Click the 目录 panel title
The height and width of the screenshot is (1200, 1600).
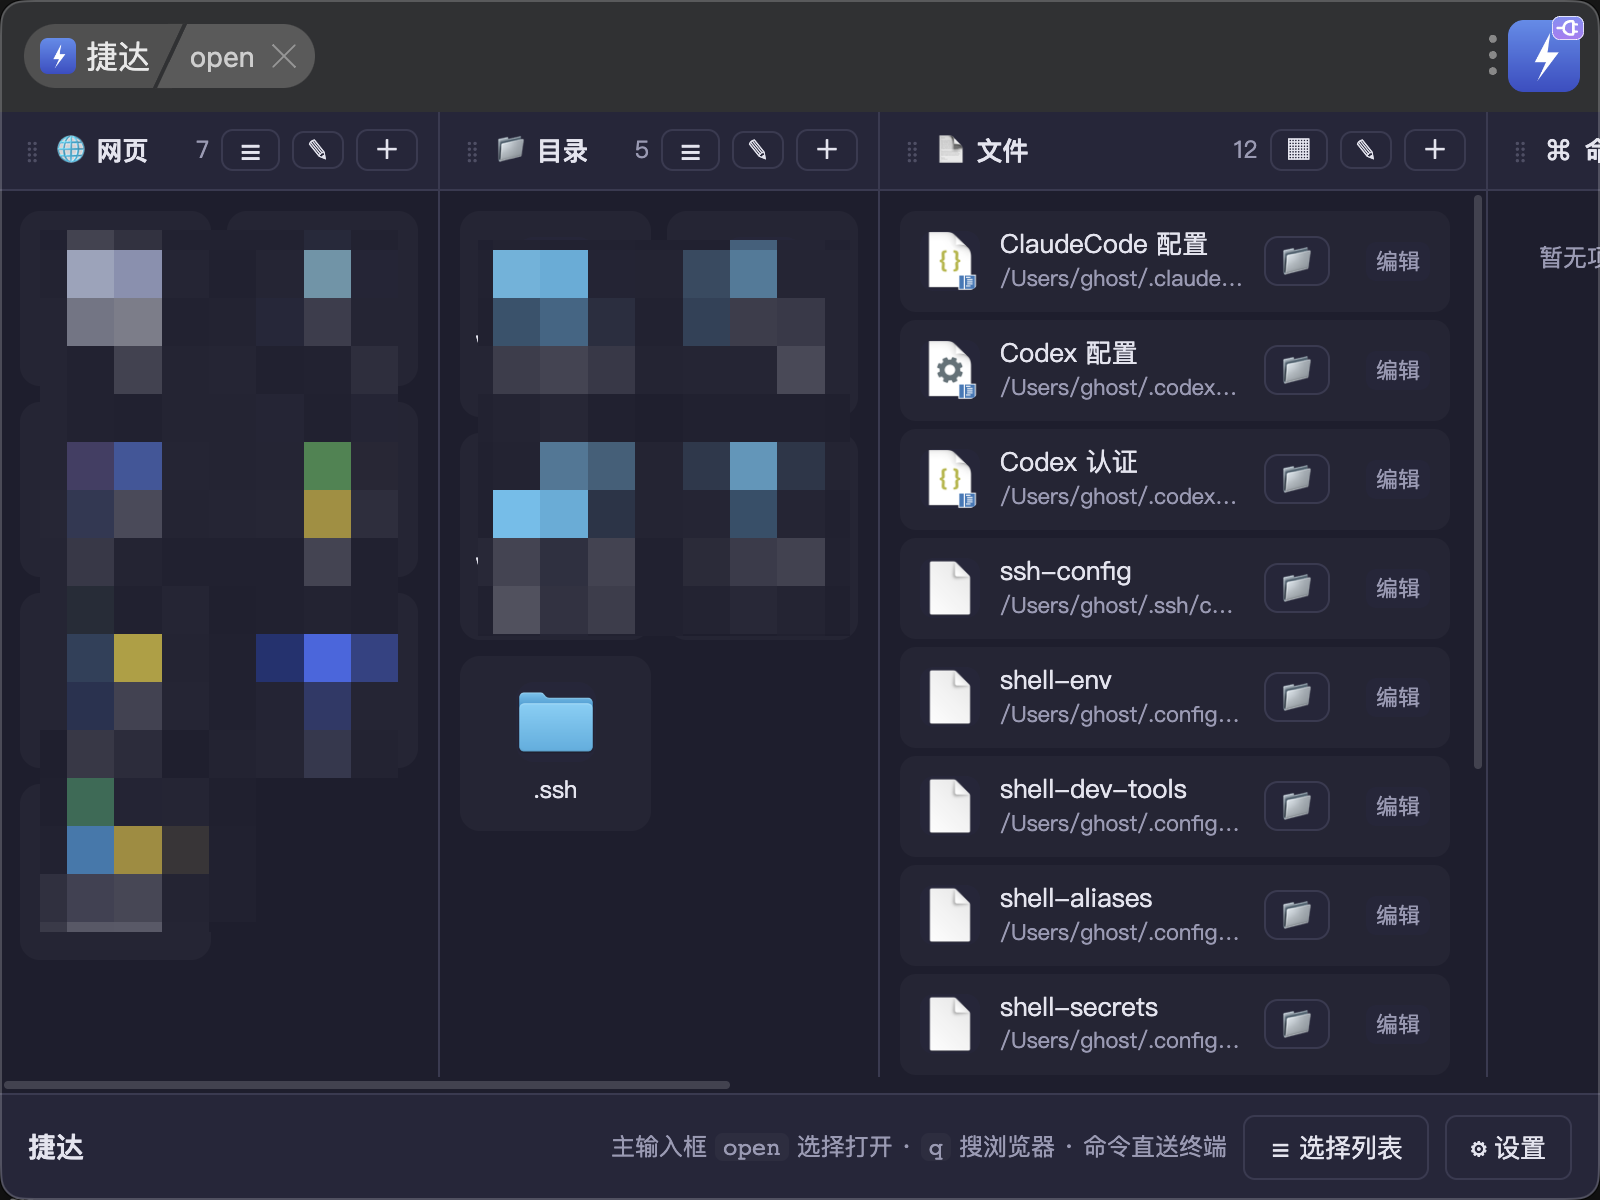[x=563, y=151]
